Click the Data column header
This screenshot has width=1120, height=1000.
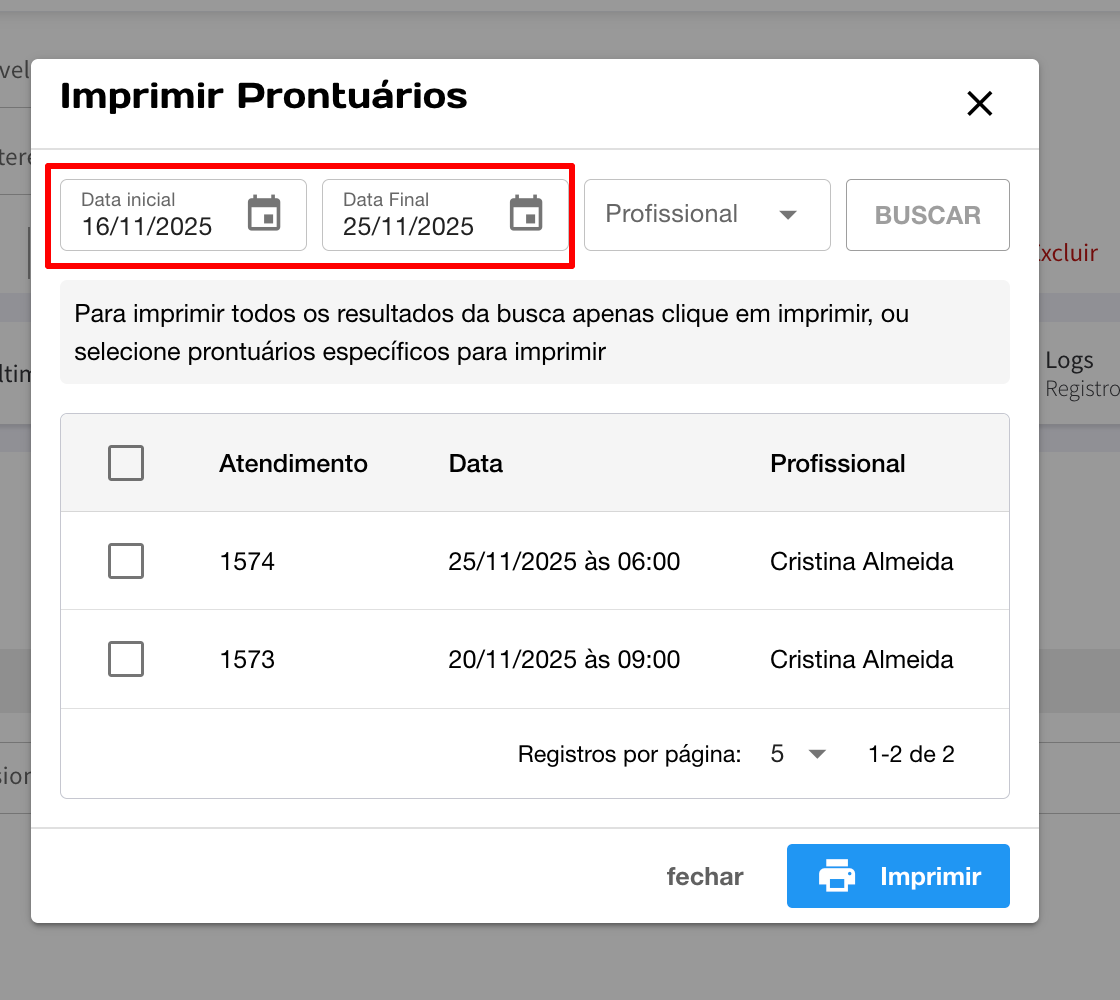[476, 464]
